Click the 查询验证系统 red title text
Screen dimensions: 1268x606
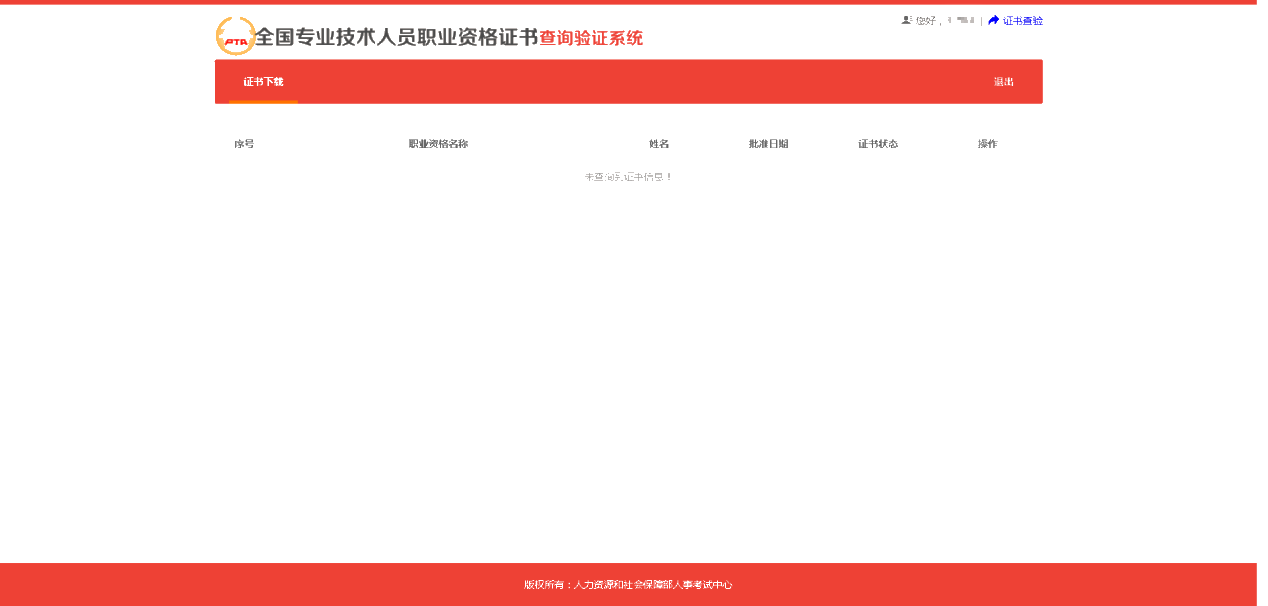point(591,38)
